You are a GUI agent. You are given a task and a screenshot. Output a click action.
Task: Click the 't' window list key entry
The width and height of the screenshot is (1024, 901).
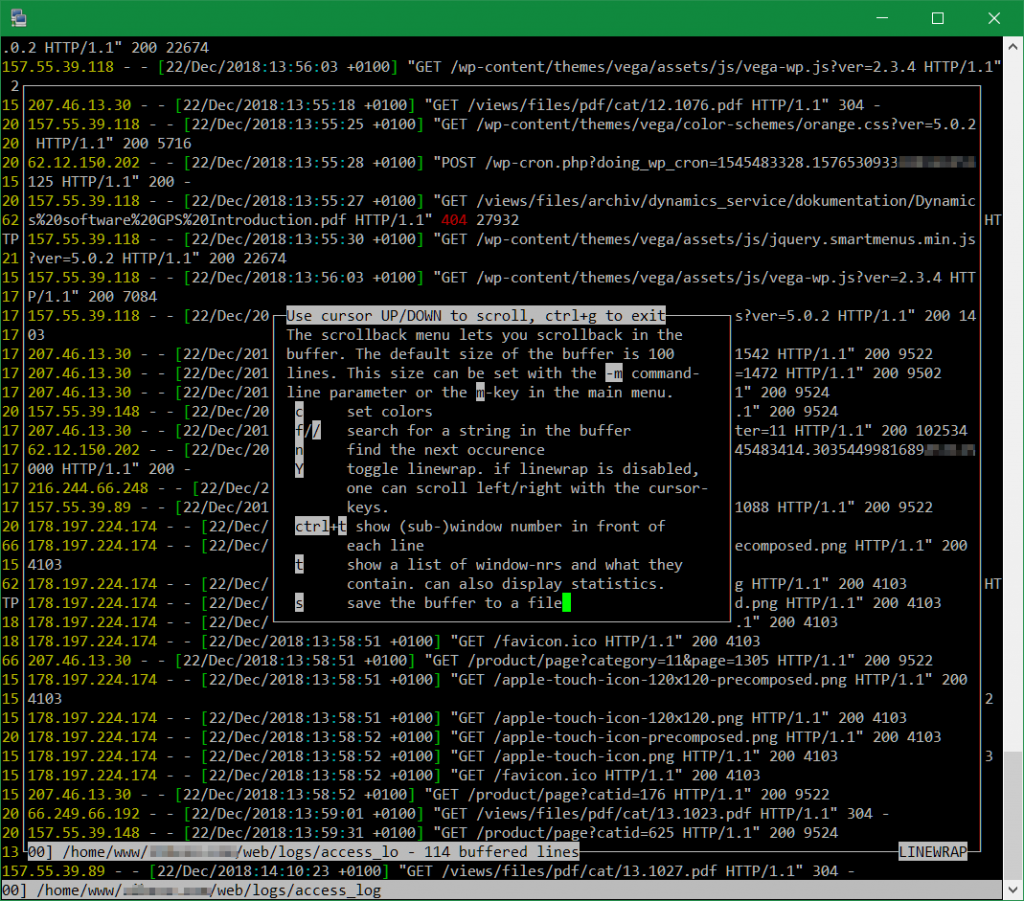299,565
